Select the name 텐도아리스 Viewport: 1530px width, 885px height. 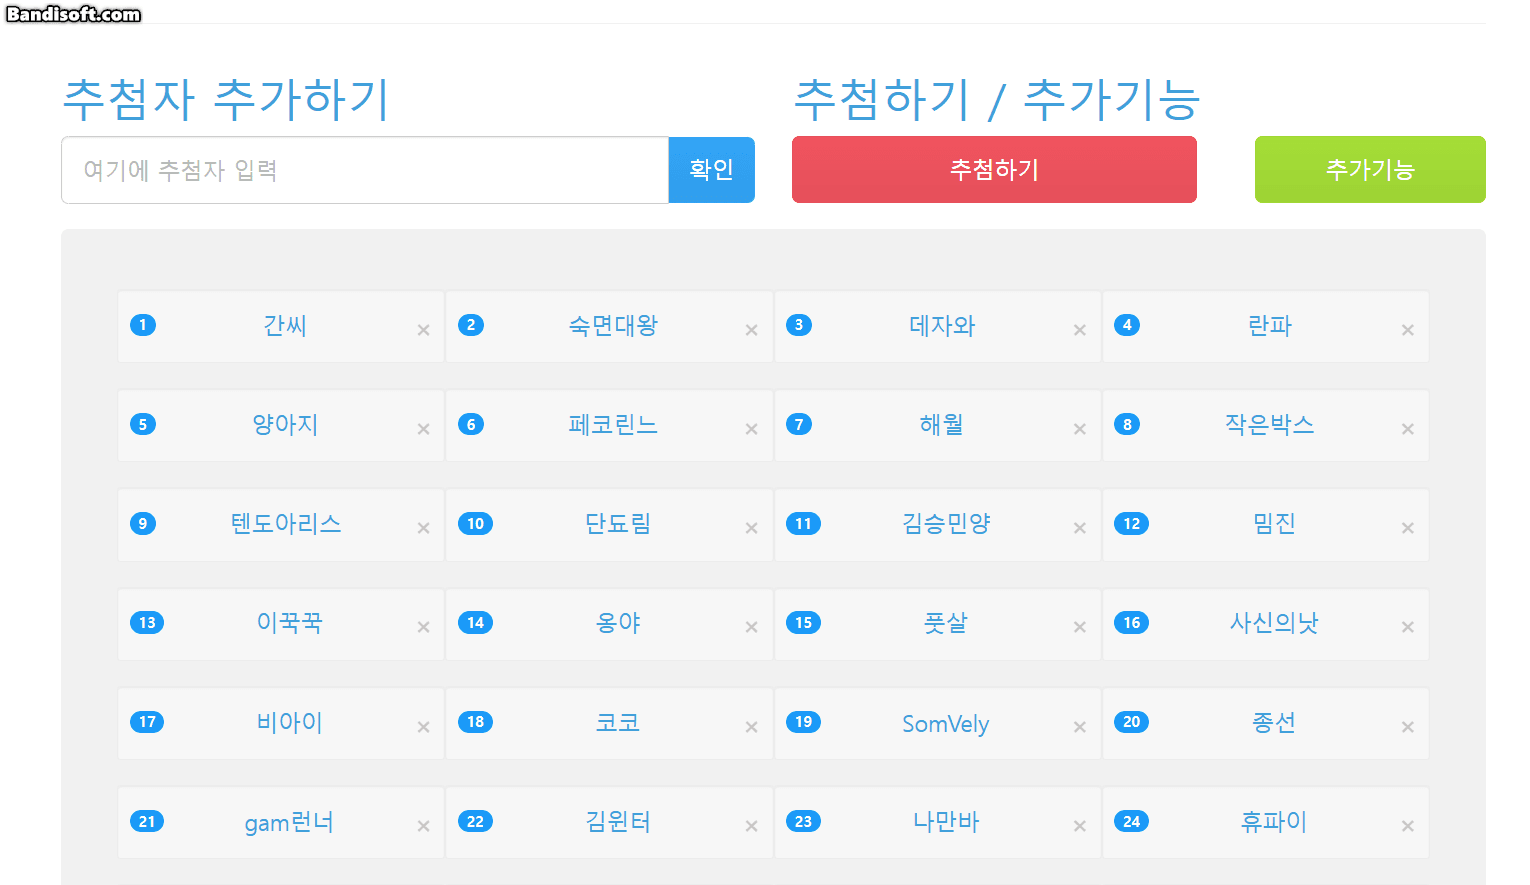(x=286, y=523)
